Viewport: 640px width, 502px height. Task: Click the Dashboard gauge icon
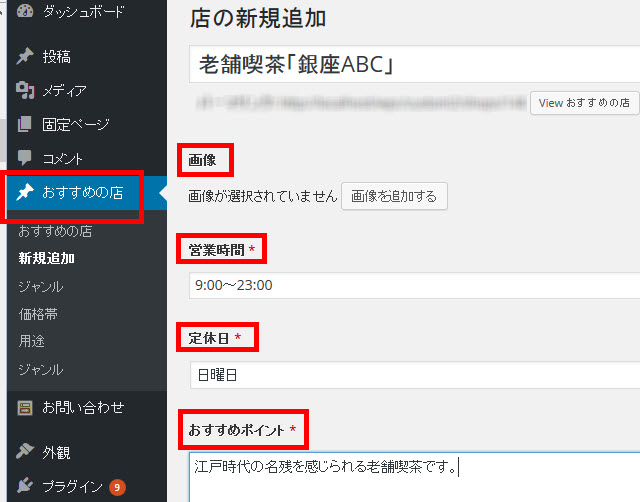point(25,10)
